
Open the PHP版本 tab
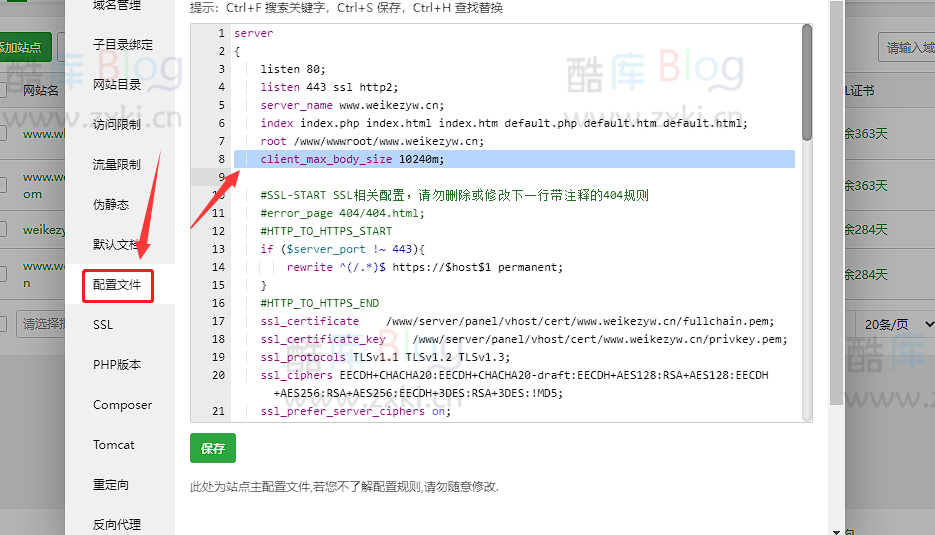(117, 365)
